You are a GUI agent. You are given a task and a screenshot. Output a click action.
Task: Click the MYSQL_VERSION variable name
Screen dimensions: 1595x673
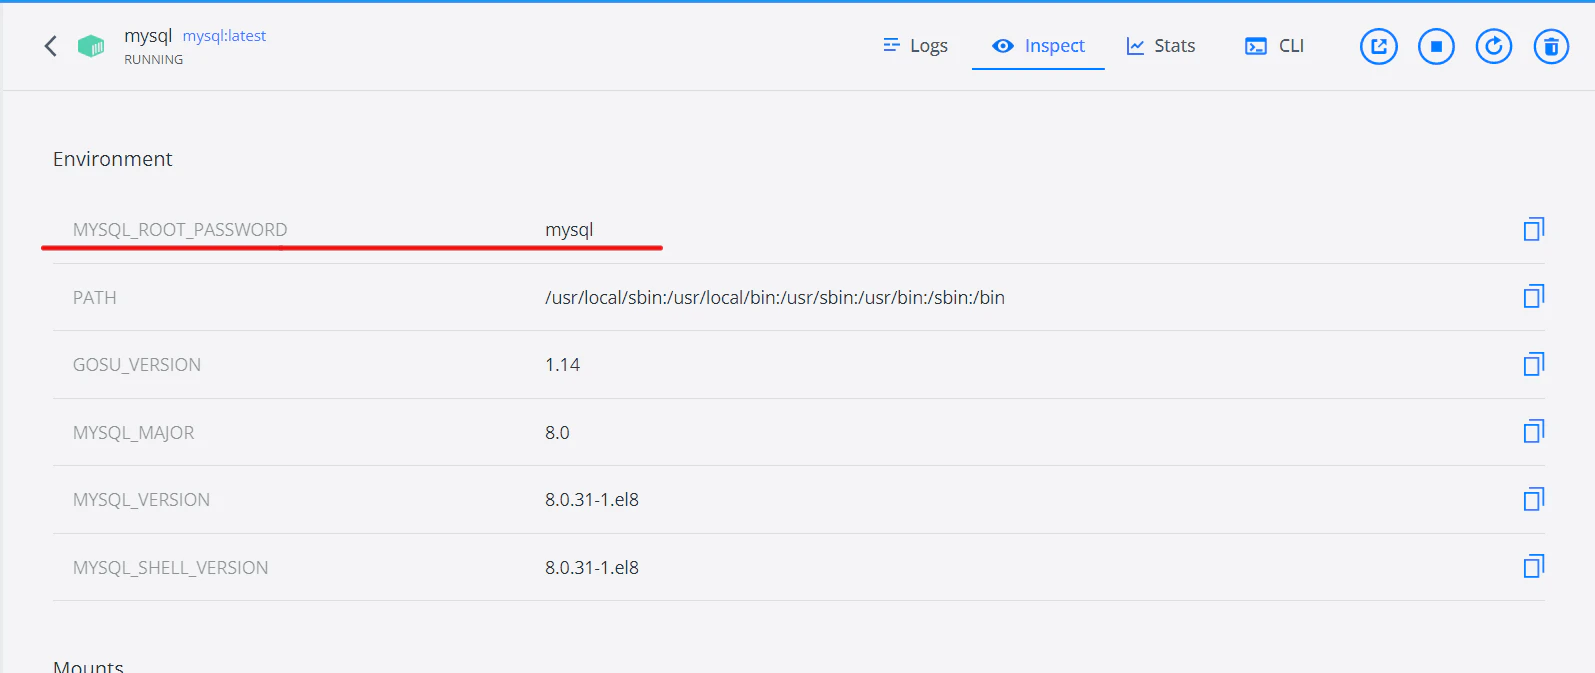[141, 500]
